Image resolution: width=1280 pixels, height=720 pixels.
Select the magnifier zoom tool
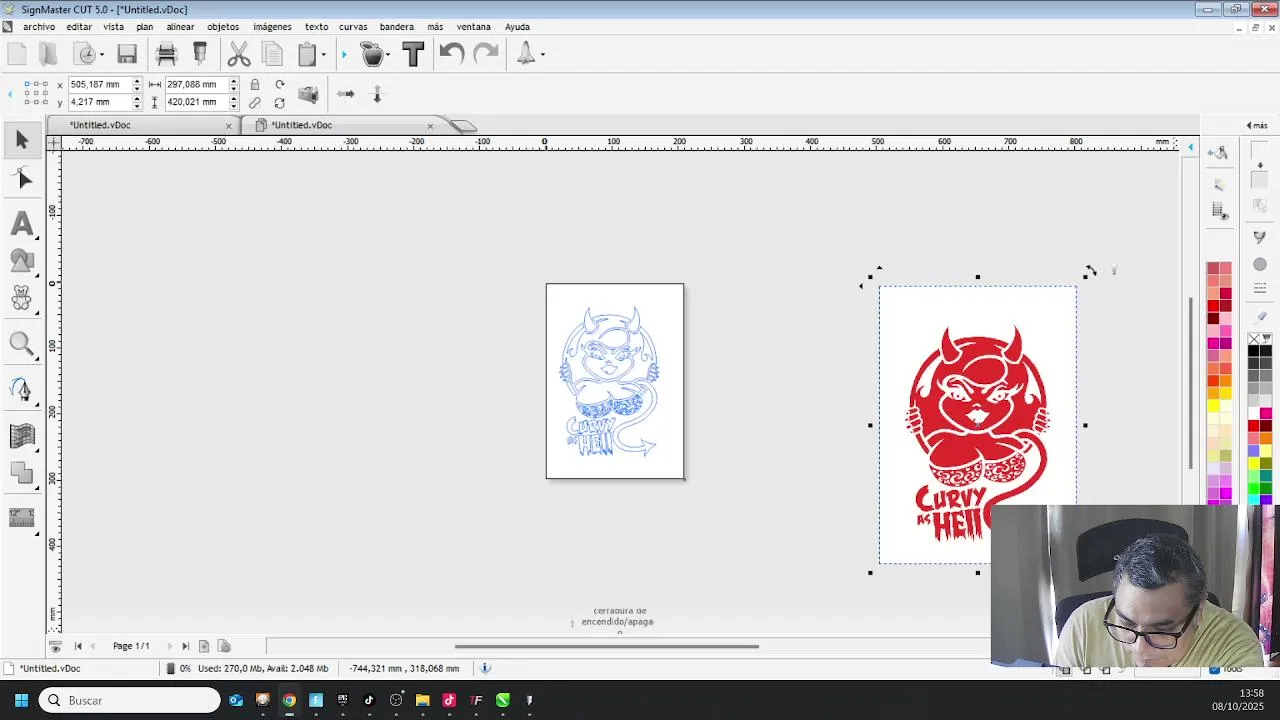point(22,345)
